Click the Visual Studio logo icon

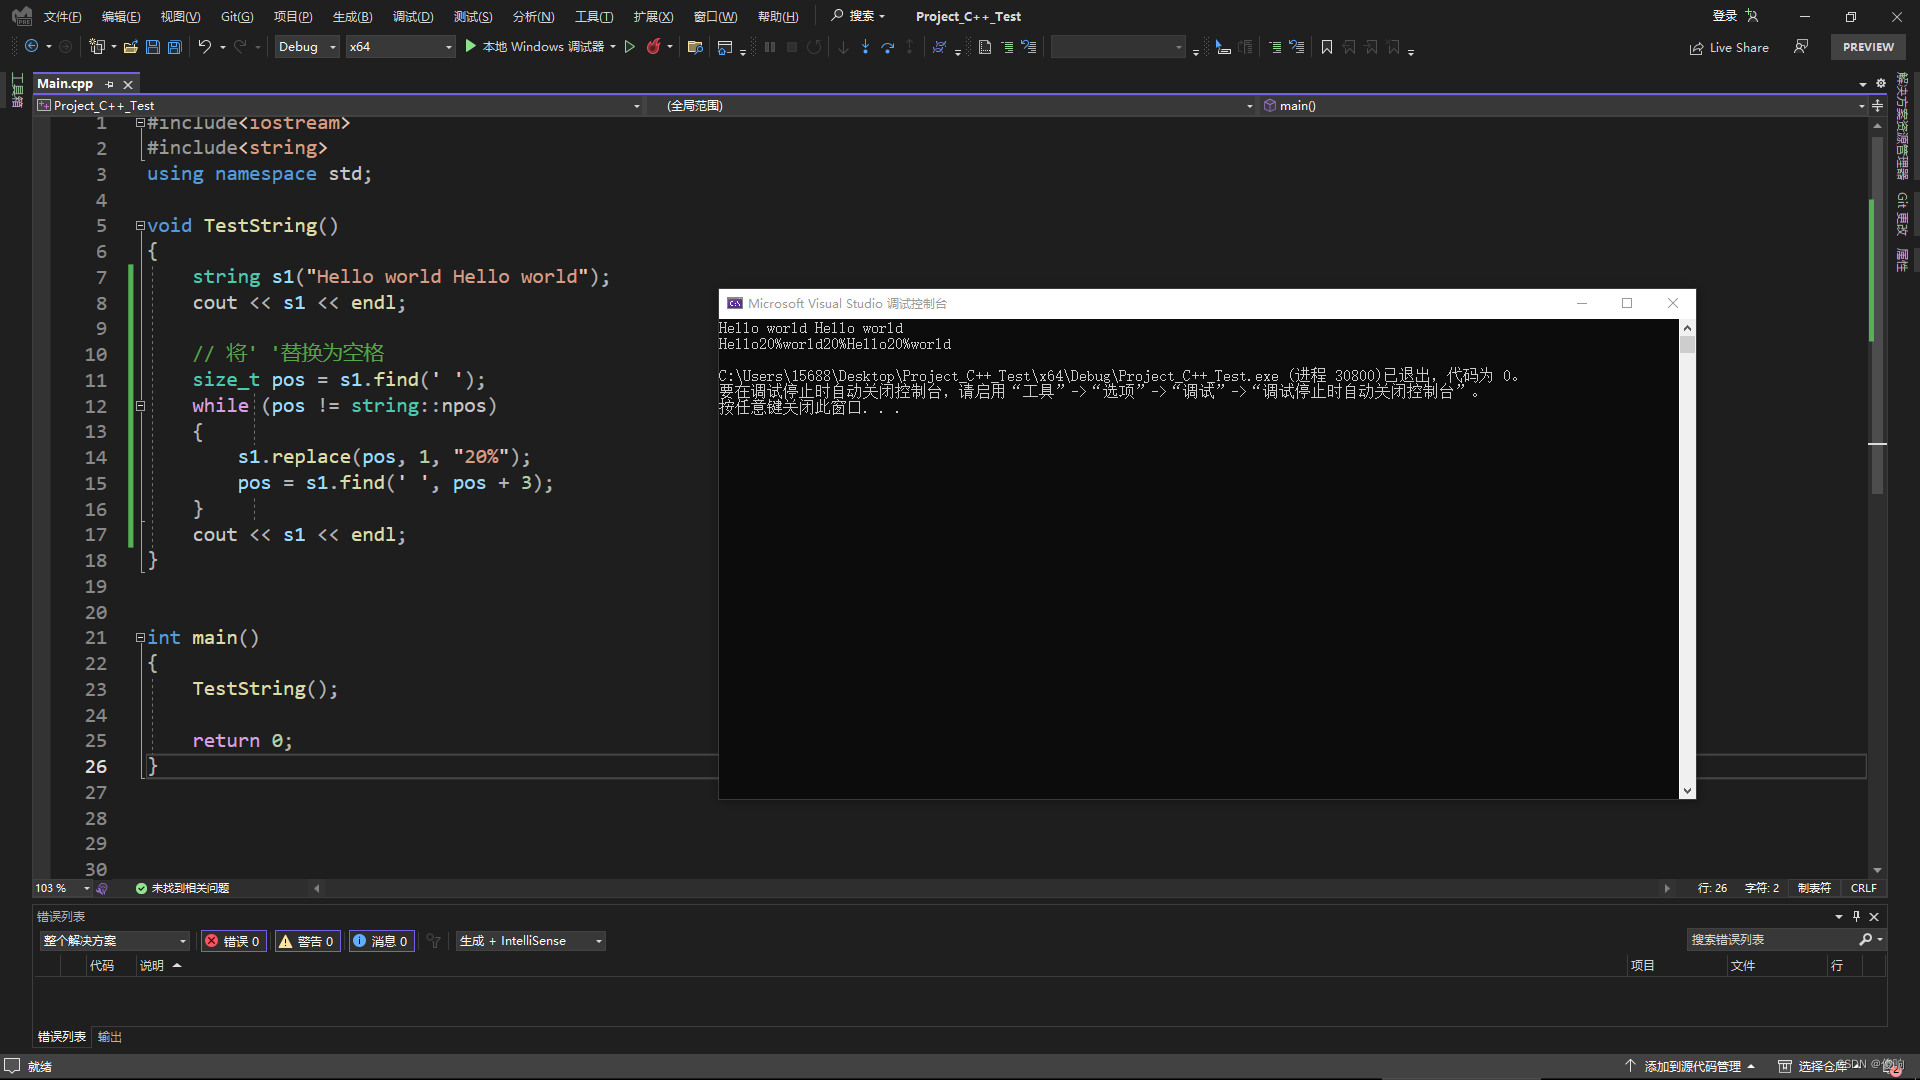coord(21,16)
